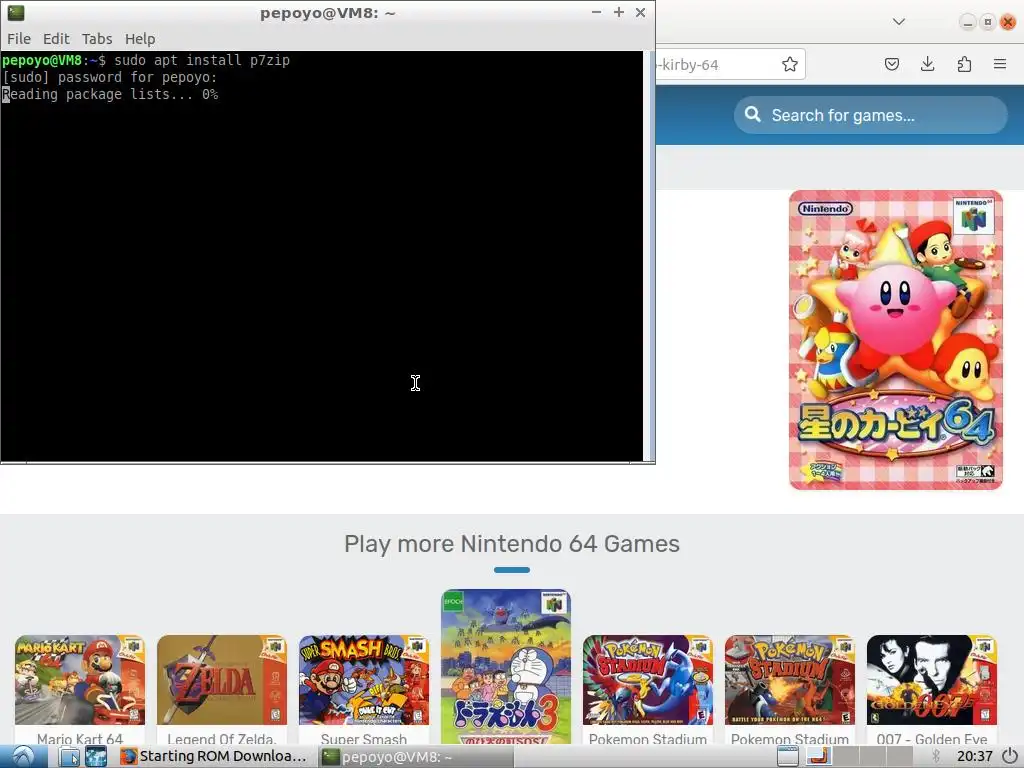Screen dimensions: 1024x768
Task: Click the 'Reading package lists... 0%' line
Action: [x=110, y=94]
